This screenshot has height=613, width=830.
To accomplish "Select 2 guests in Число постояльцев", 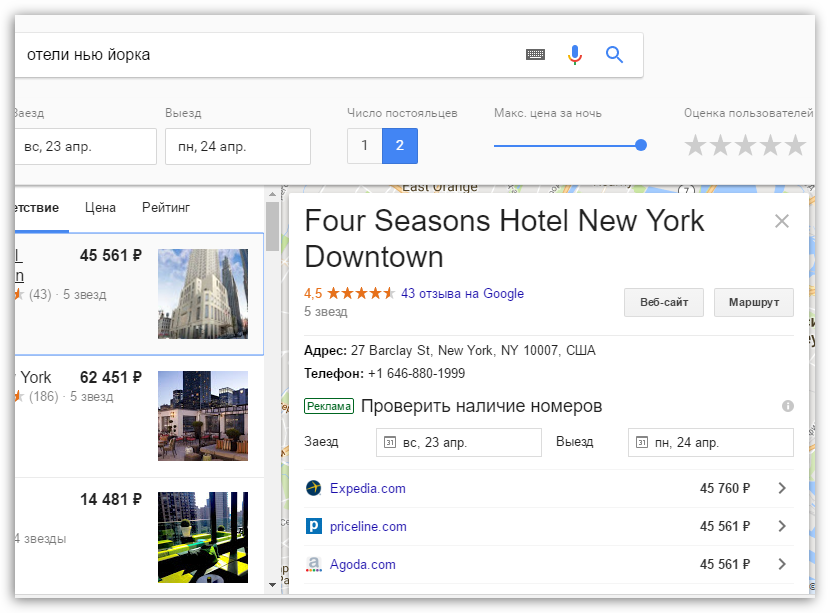I will (x=400, y=146).
